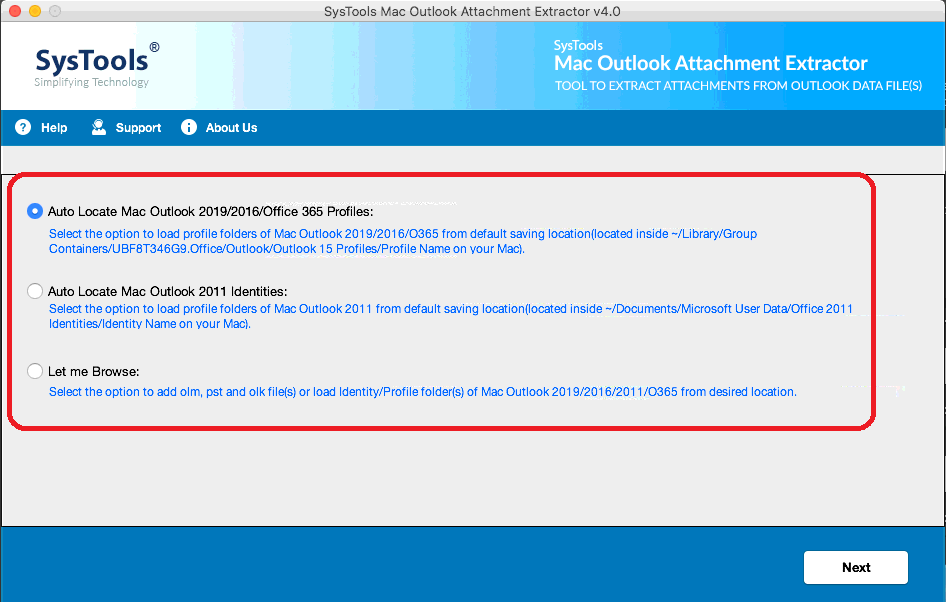Viewport: 946px width, 602px height.
Task: Click the Next button
Action: coord(856,568)
